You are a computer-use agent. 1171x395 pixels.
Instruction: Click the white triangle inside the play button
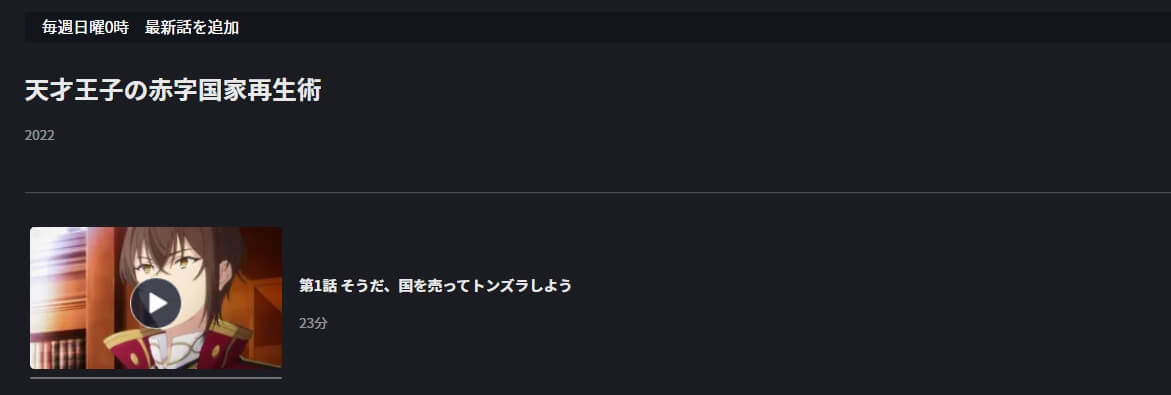pos(157,303)
